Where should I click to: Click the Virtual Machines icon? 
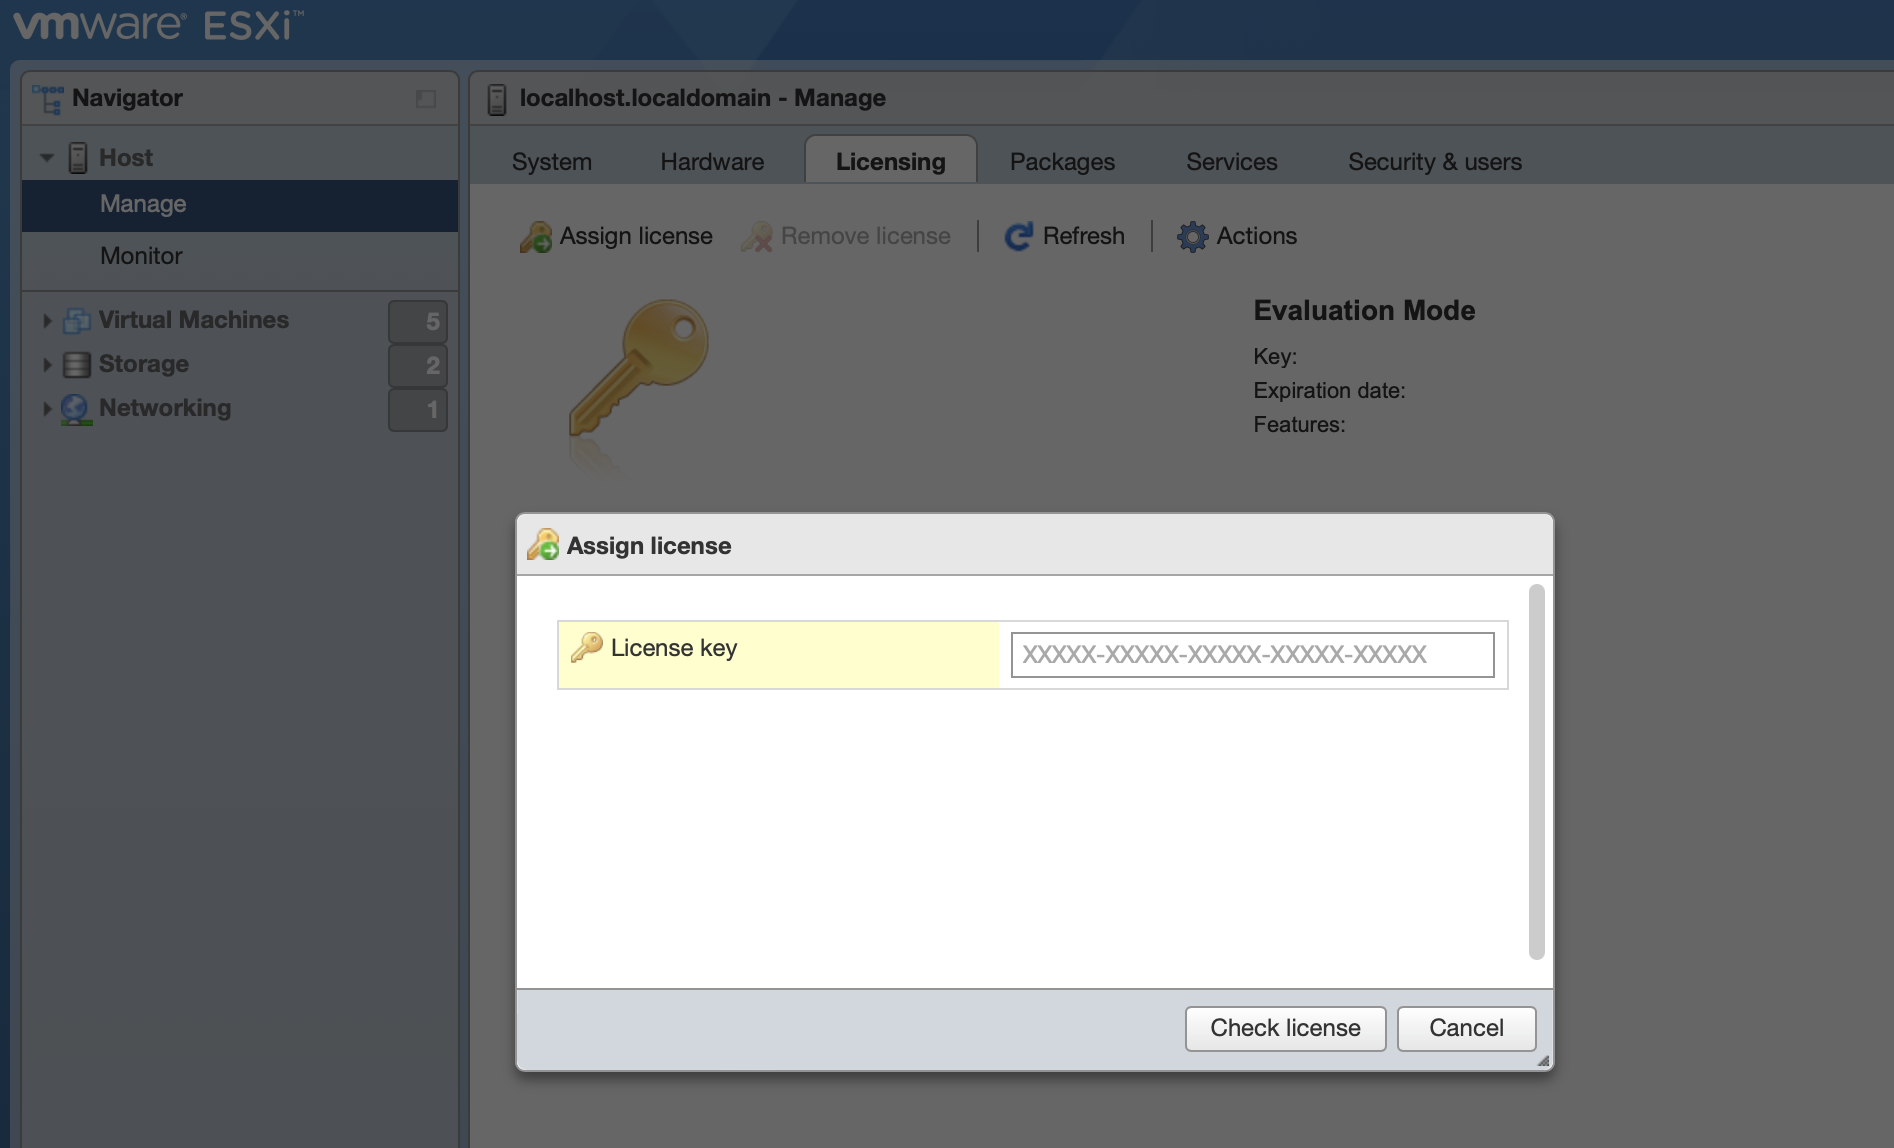[x=75, y=320]
